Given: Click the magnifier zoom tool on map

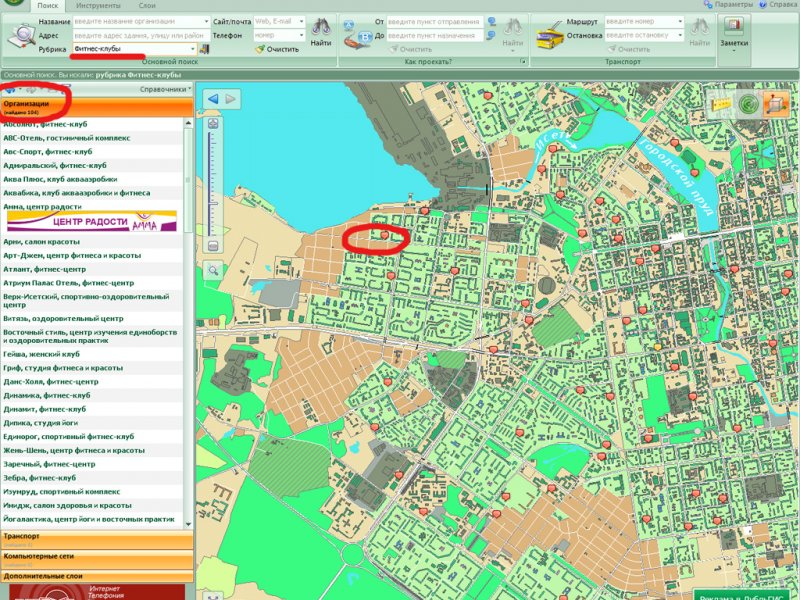Looking at the screenshot, I should click(x=213, y=270).
